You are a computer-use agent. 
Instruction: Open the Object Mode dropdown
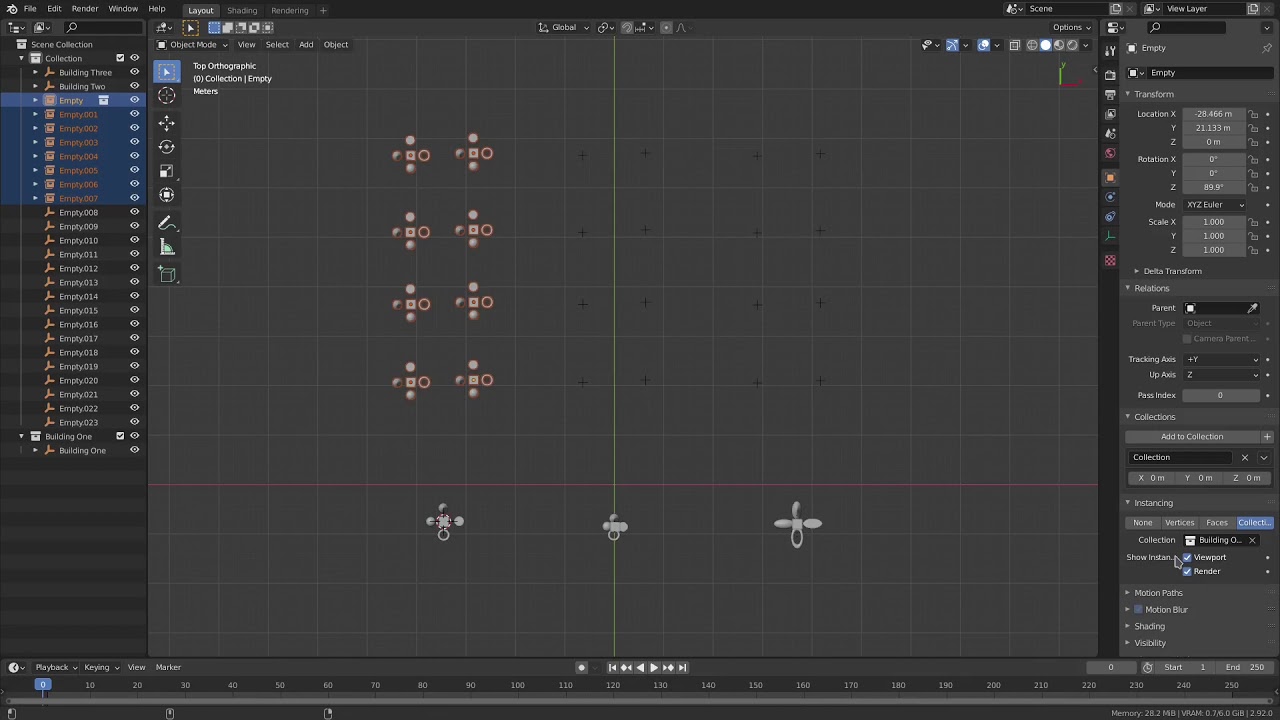click(193, 45)
